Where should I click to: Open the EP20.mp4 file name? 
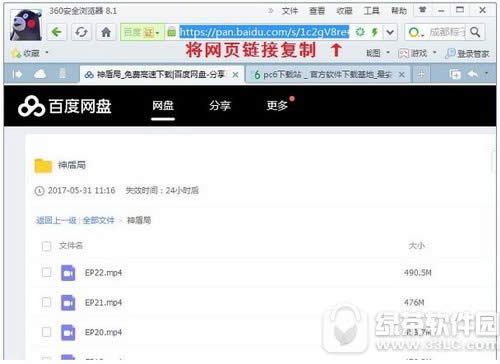tap(104, 332)
